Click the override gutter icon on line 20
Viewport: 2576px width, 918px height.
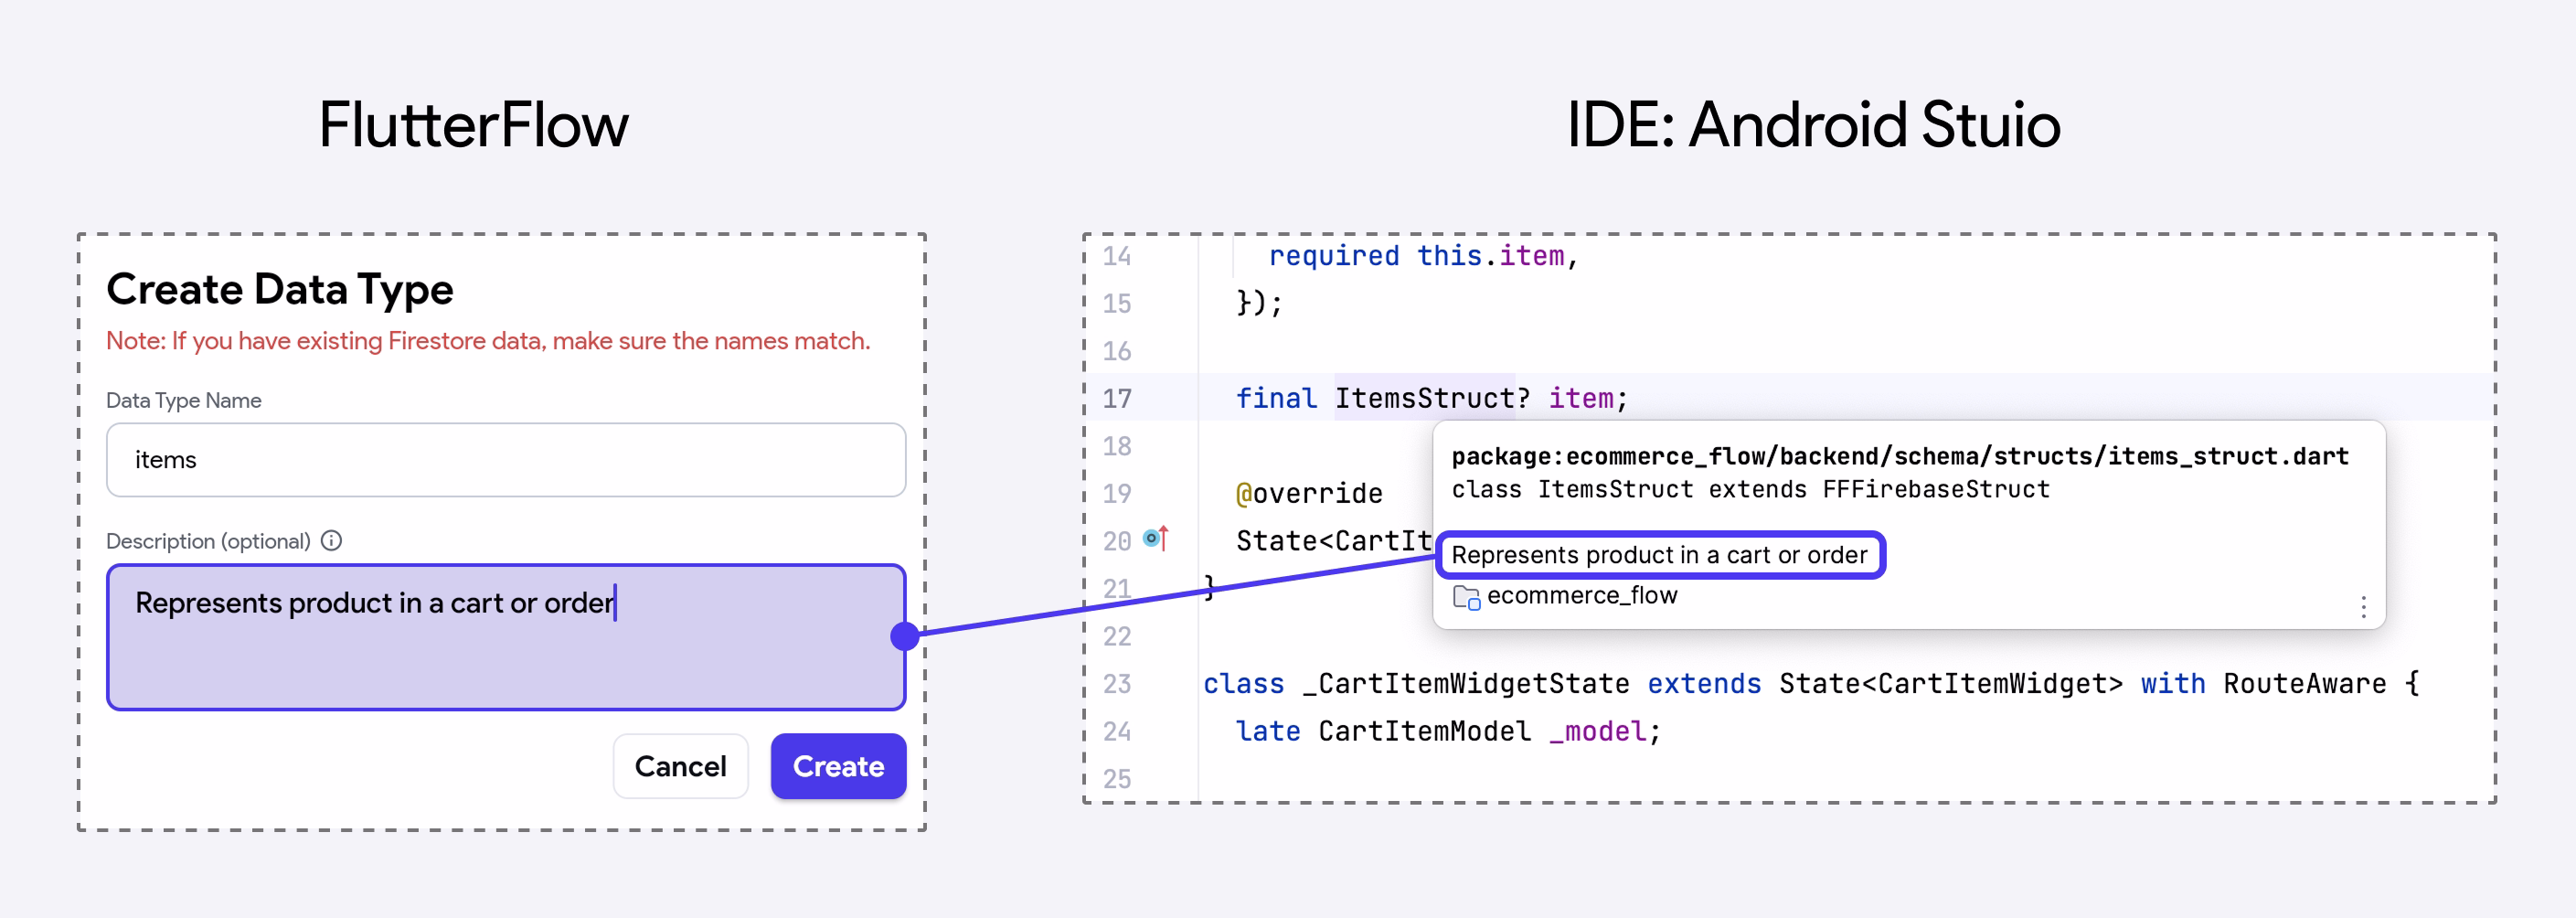click(x=1155, y=539)
